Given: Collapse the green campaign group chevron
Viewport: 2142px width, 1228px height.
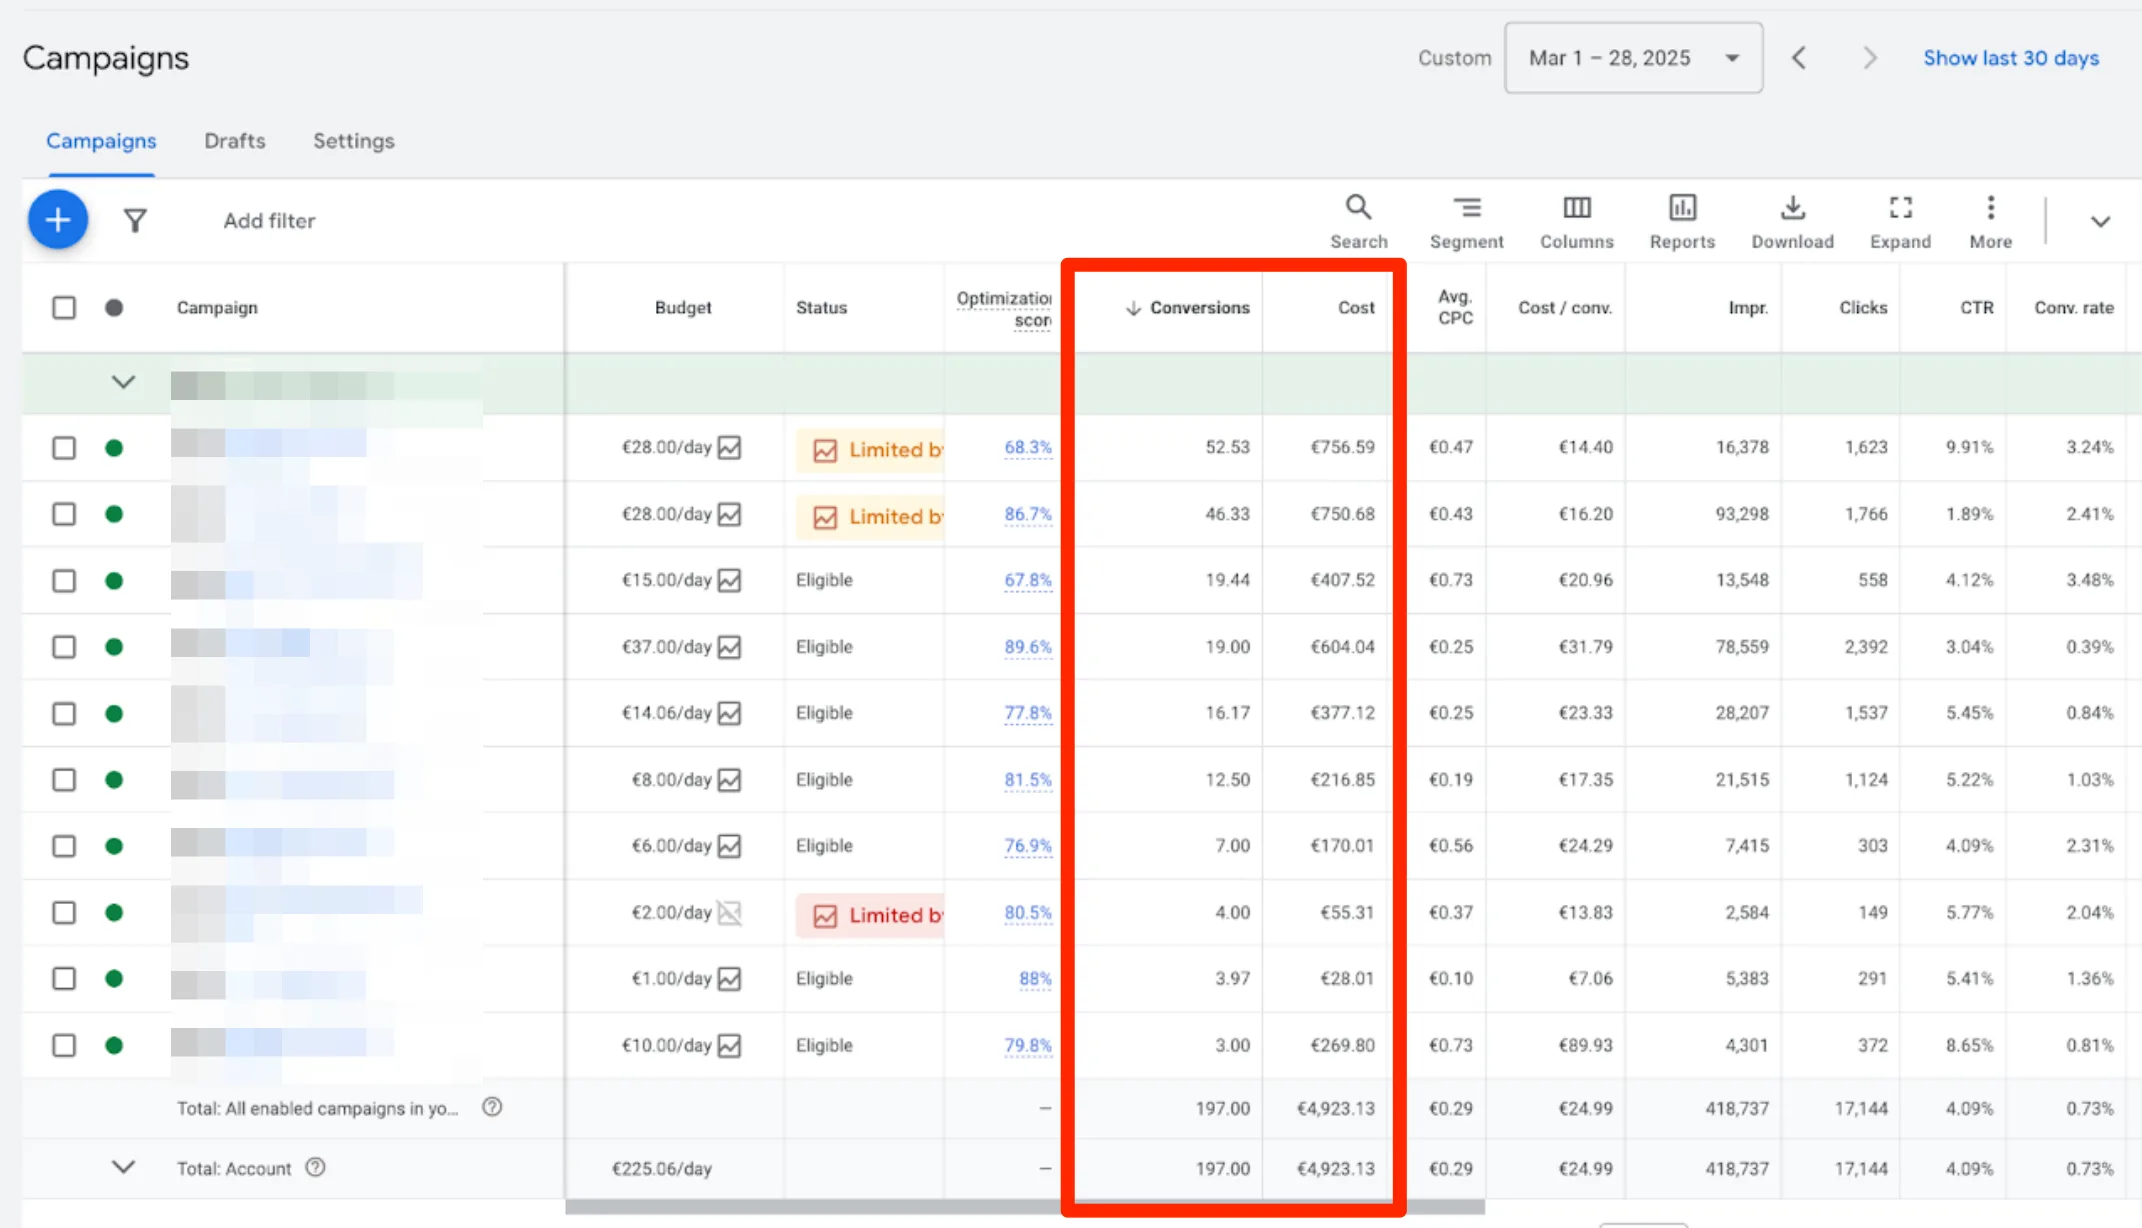Looking at the screenshot, I should pyautogui.click(x=123, y=382).
